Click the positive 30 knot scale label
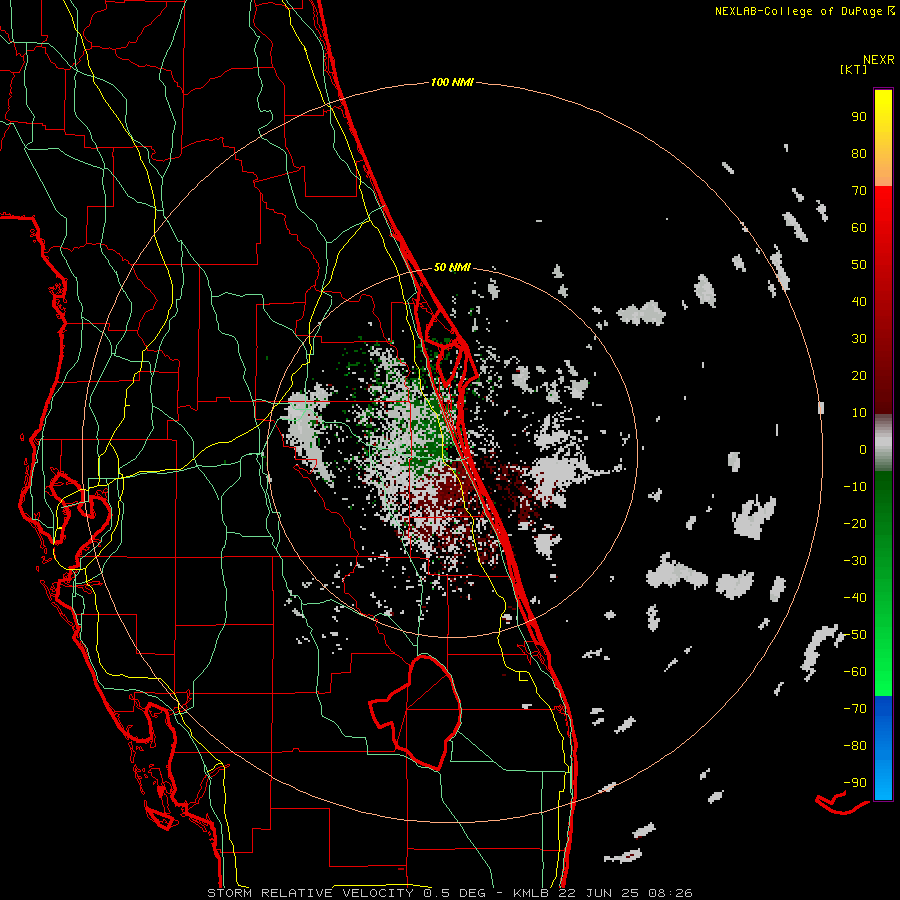The width and height of the screenshot is (900, 900). click(859, 339)
